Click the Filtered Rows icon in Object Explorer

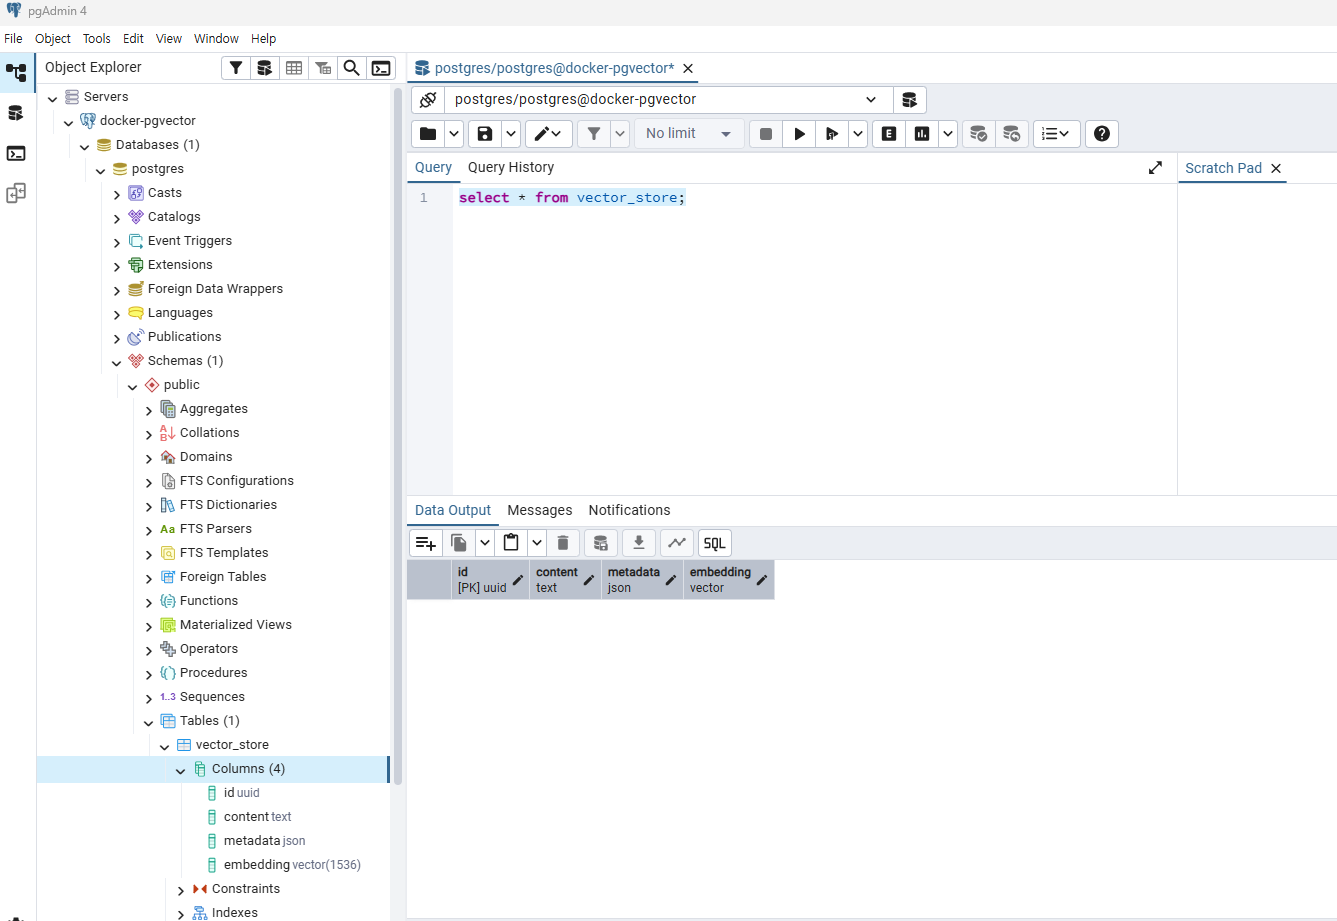click(323, 68)
